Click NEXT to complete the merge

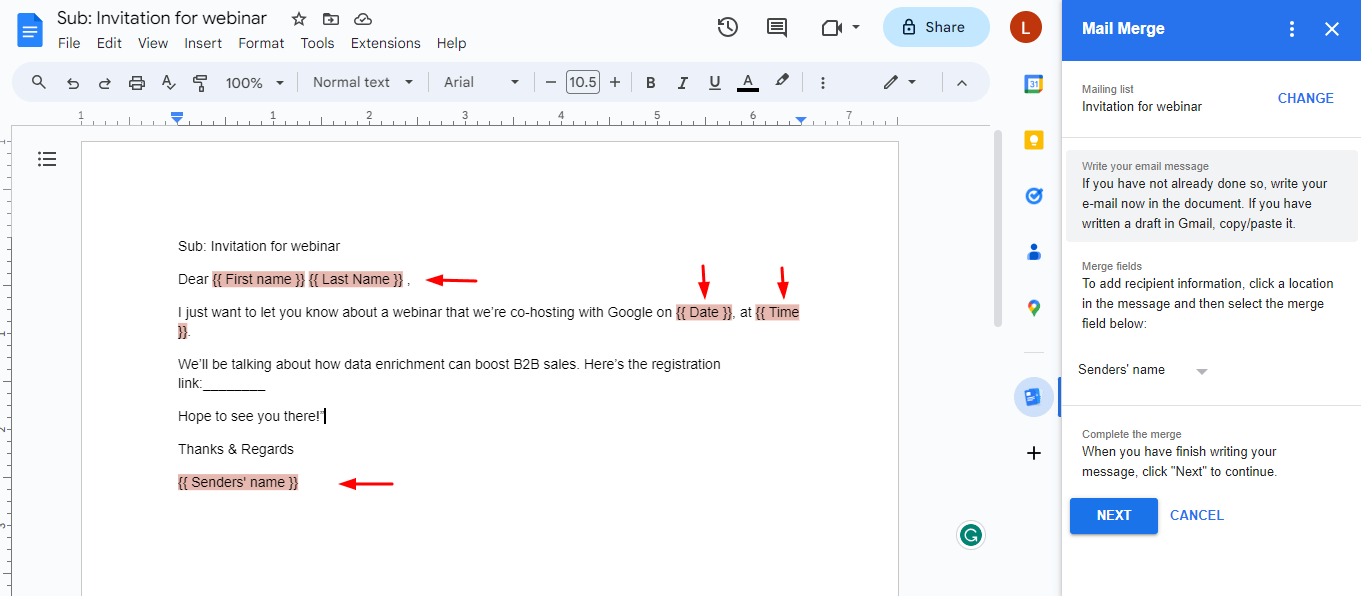tap(1113, 515)
